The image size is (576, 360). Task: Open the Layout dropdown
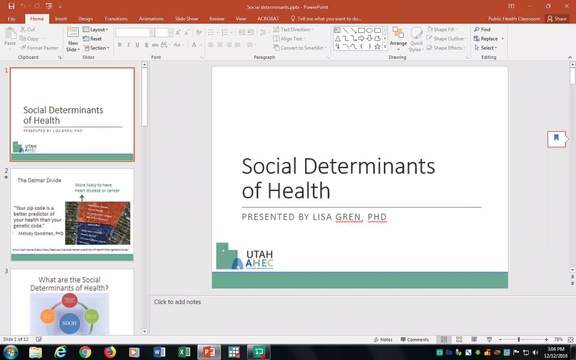tap(96, 29)
